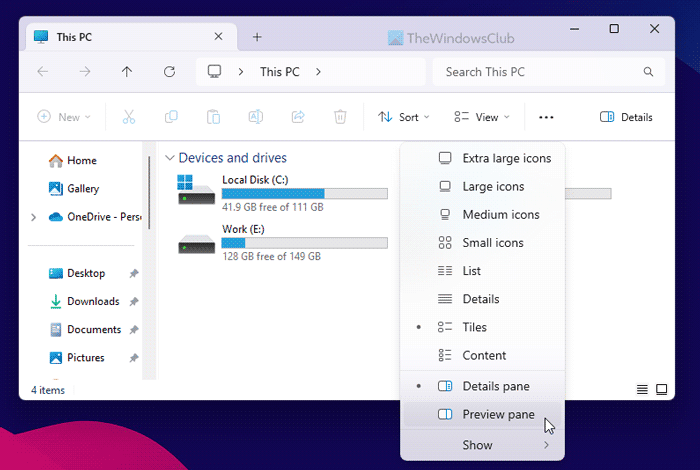This screenshot has height=470, width=700.
Task: Switch to large thumbnails view in status bar
Action: coord(662,390)
